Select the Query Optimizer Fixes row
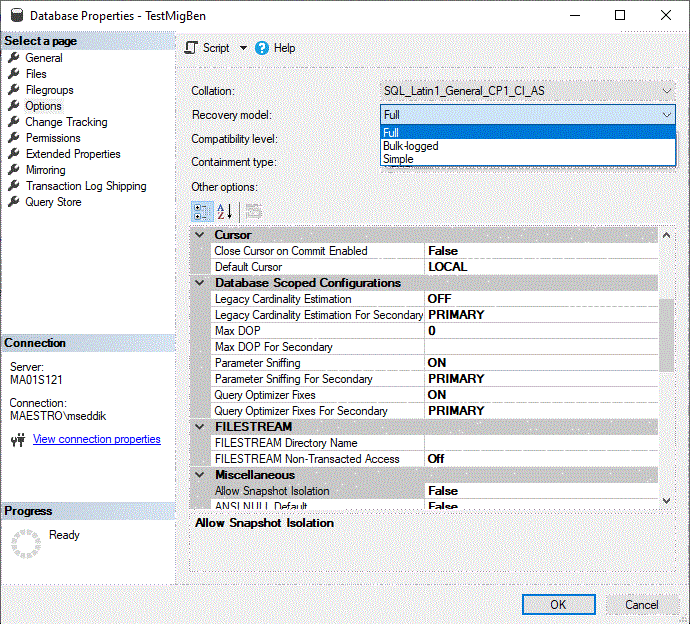 (x=435, y=395)
